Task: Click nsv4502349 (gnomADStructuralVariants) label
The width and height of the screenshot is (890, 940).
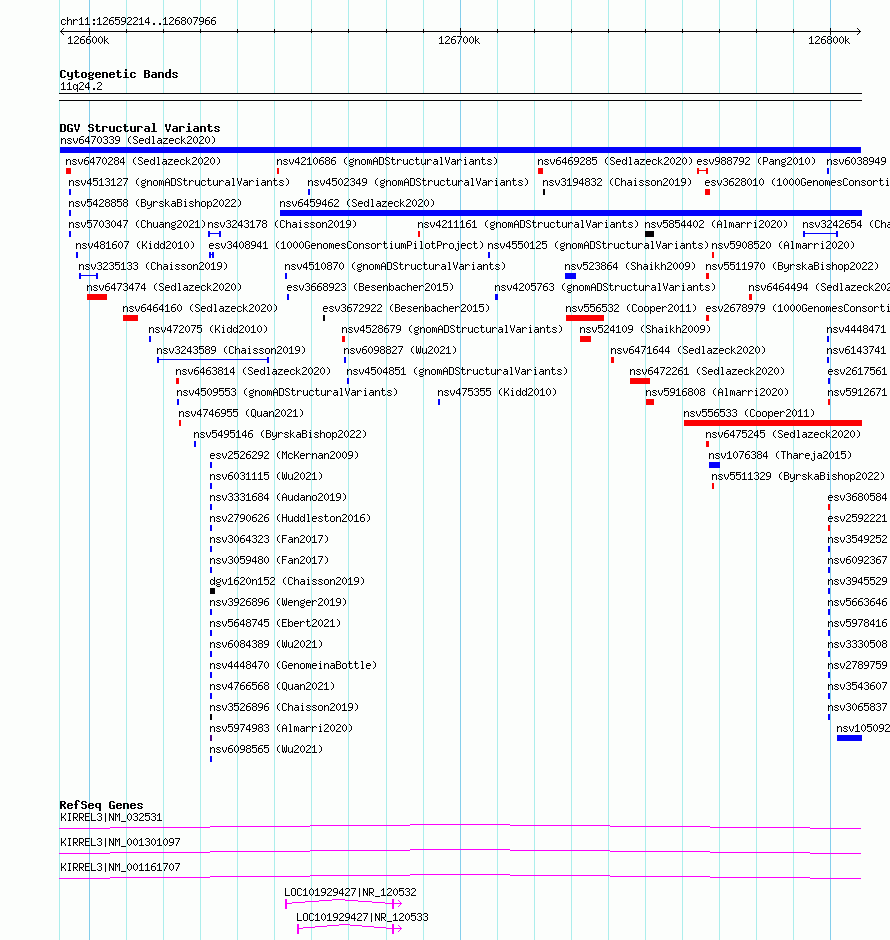Action: tap(418, 182)
